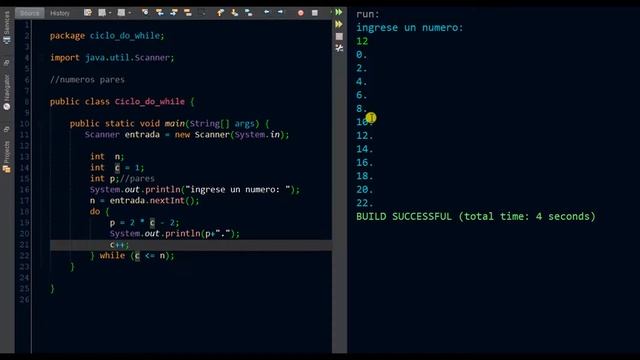Switch to the Source editor tab
This screenshot has width=640, height=360.
coord(29,13)
